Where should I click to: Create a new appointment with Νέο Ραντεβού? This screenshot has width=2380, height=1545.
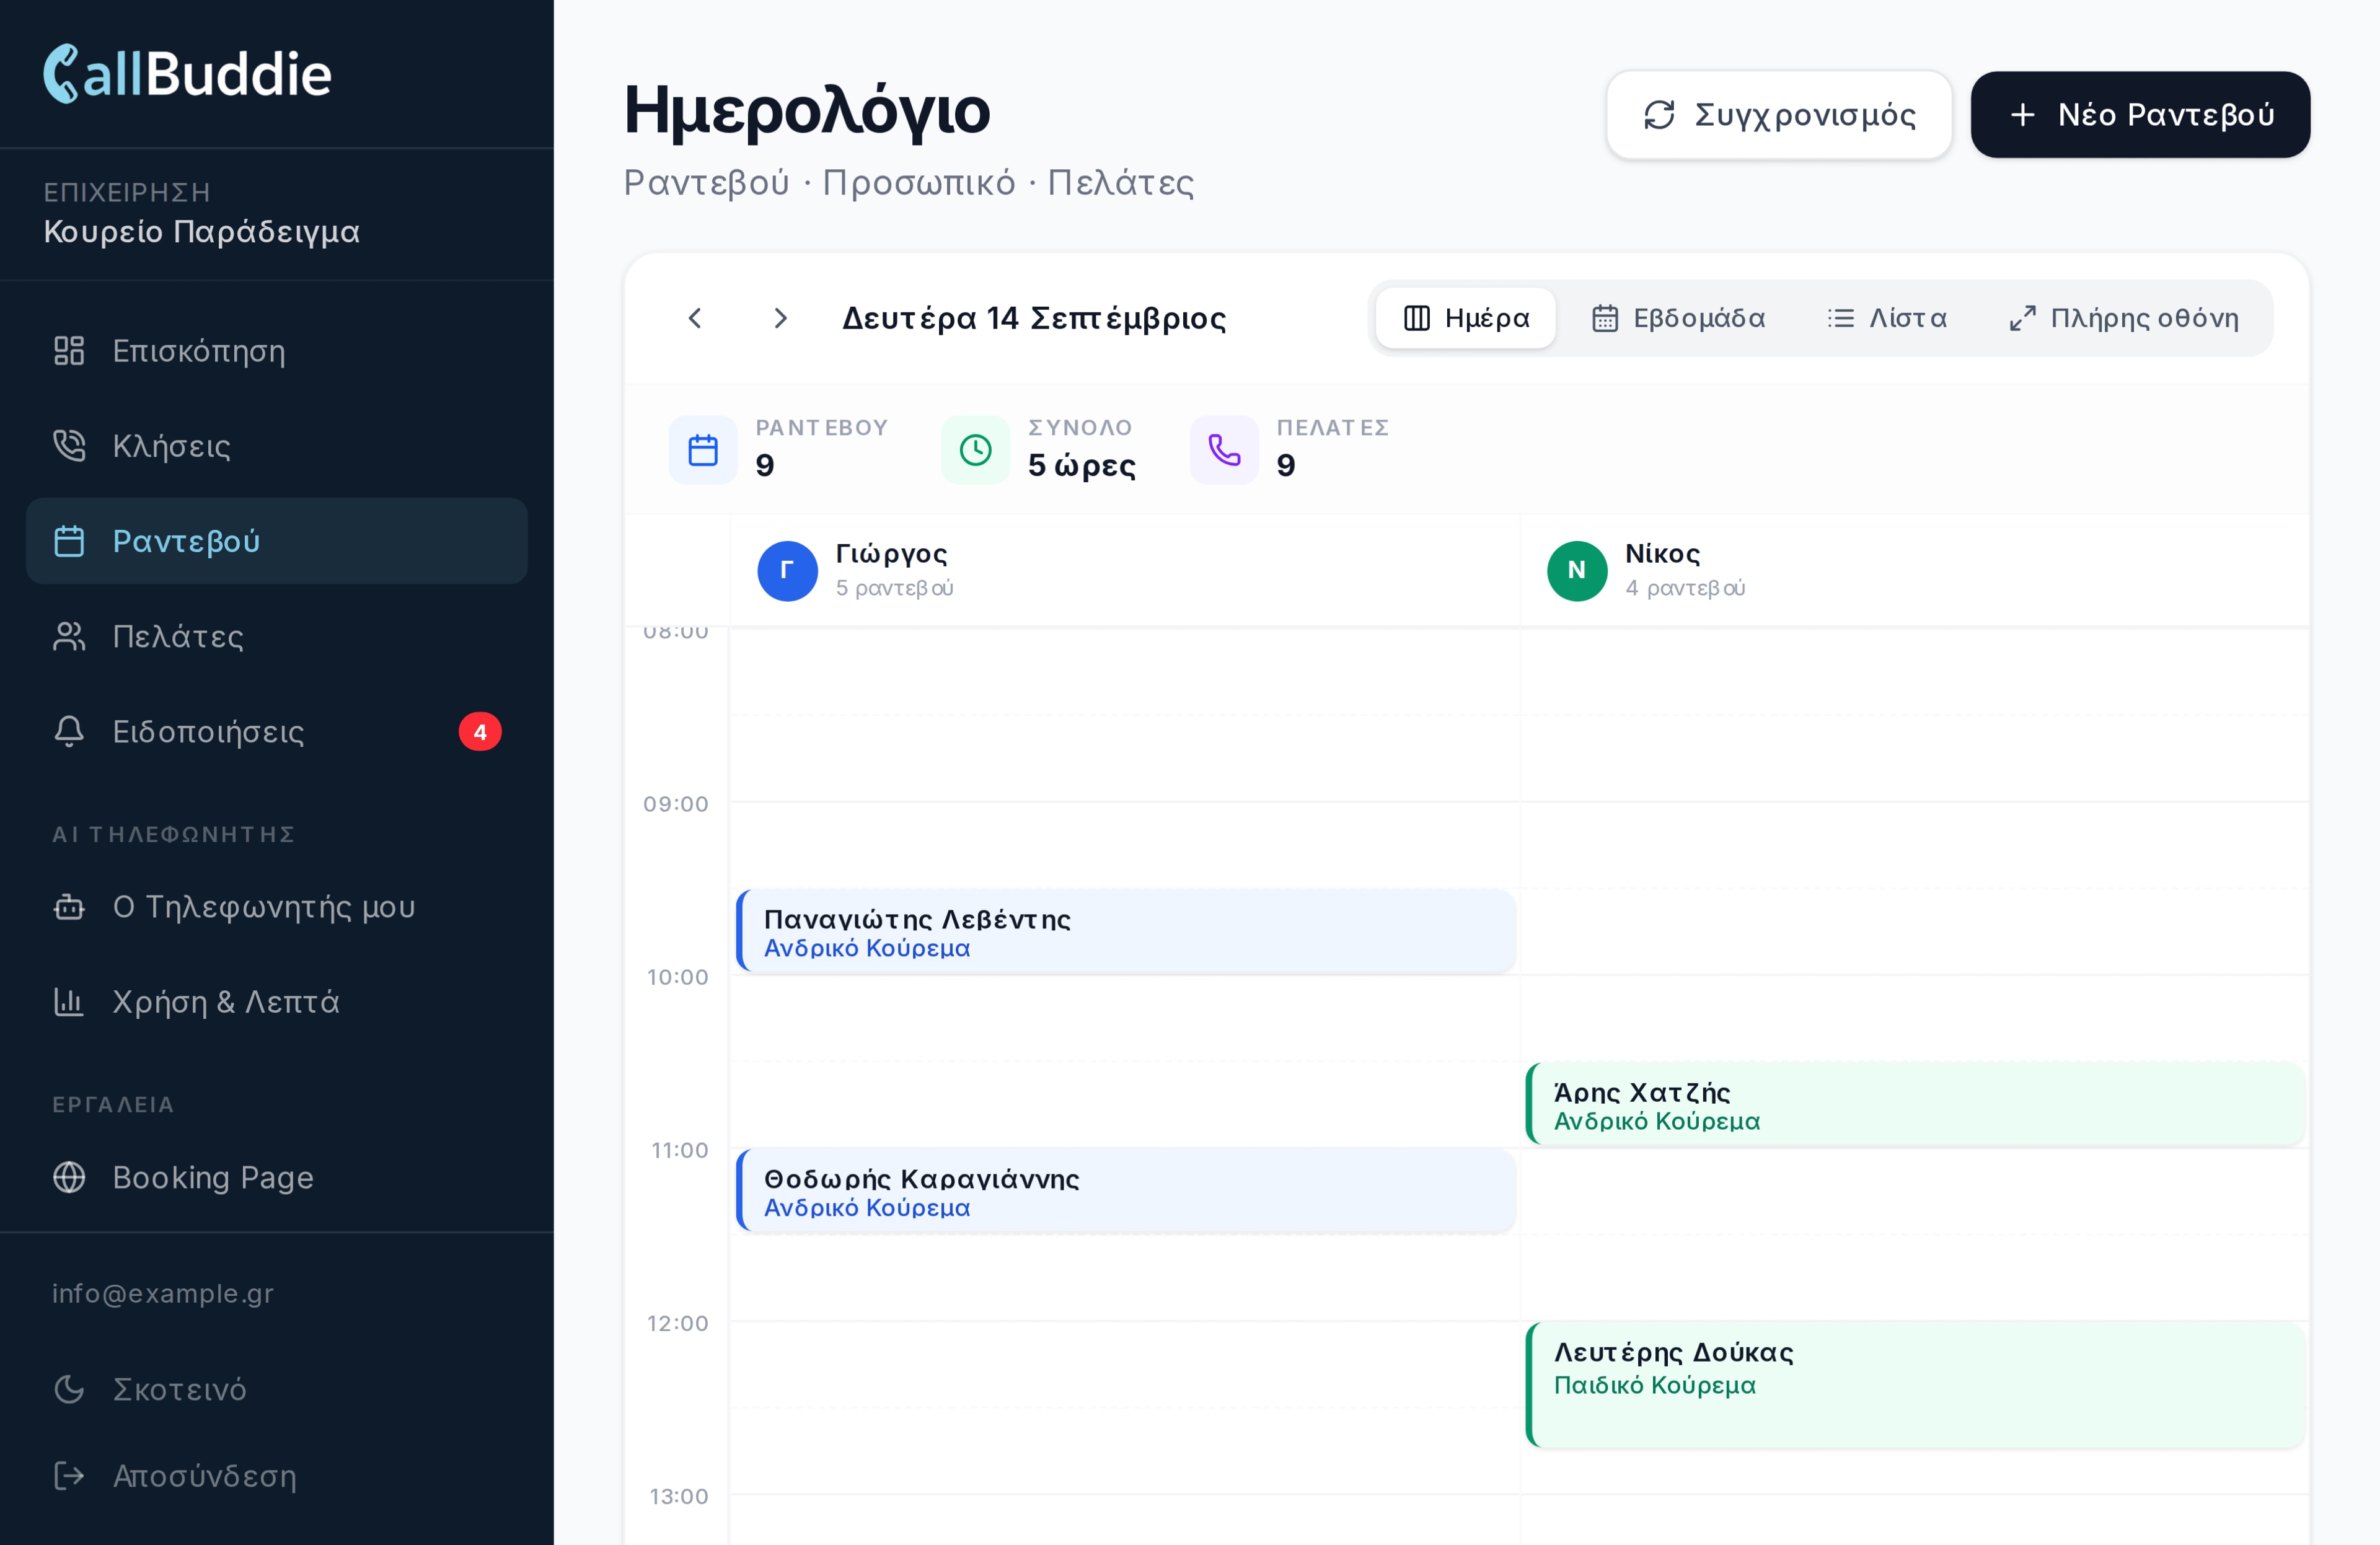tap(2140, 115)
